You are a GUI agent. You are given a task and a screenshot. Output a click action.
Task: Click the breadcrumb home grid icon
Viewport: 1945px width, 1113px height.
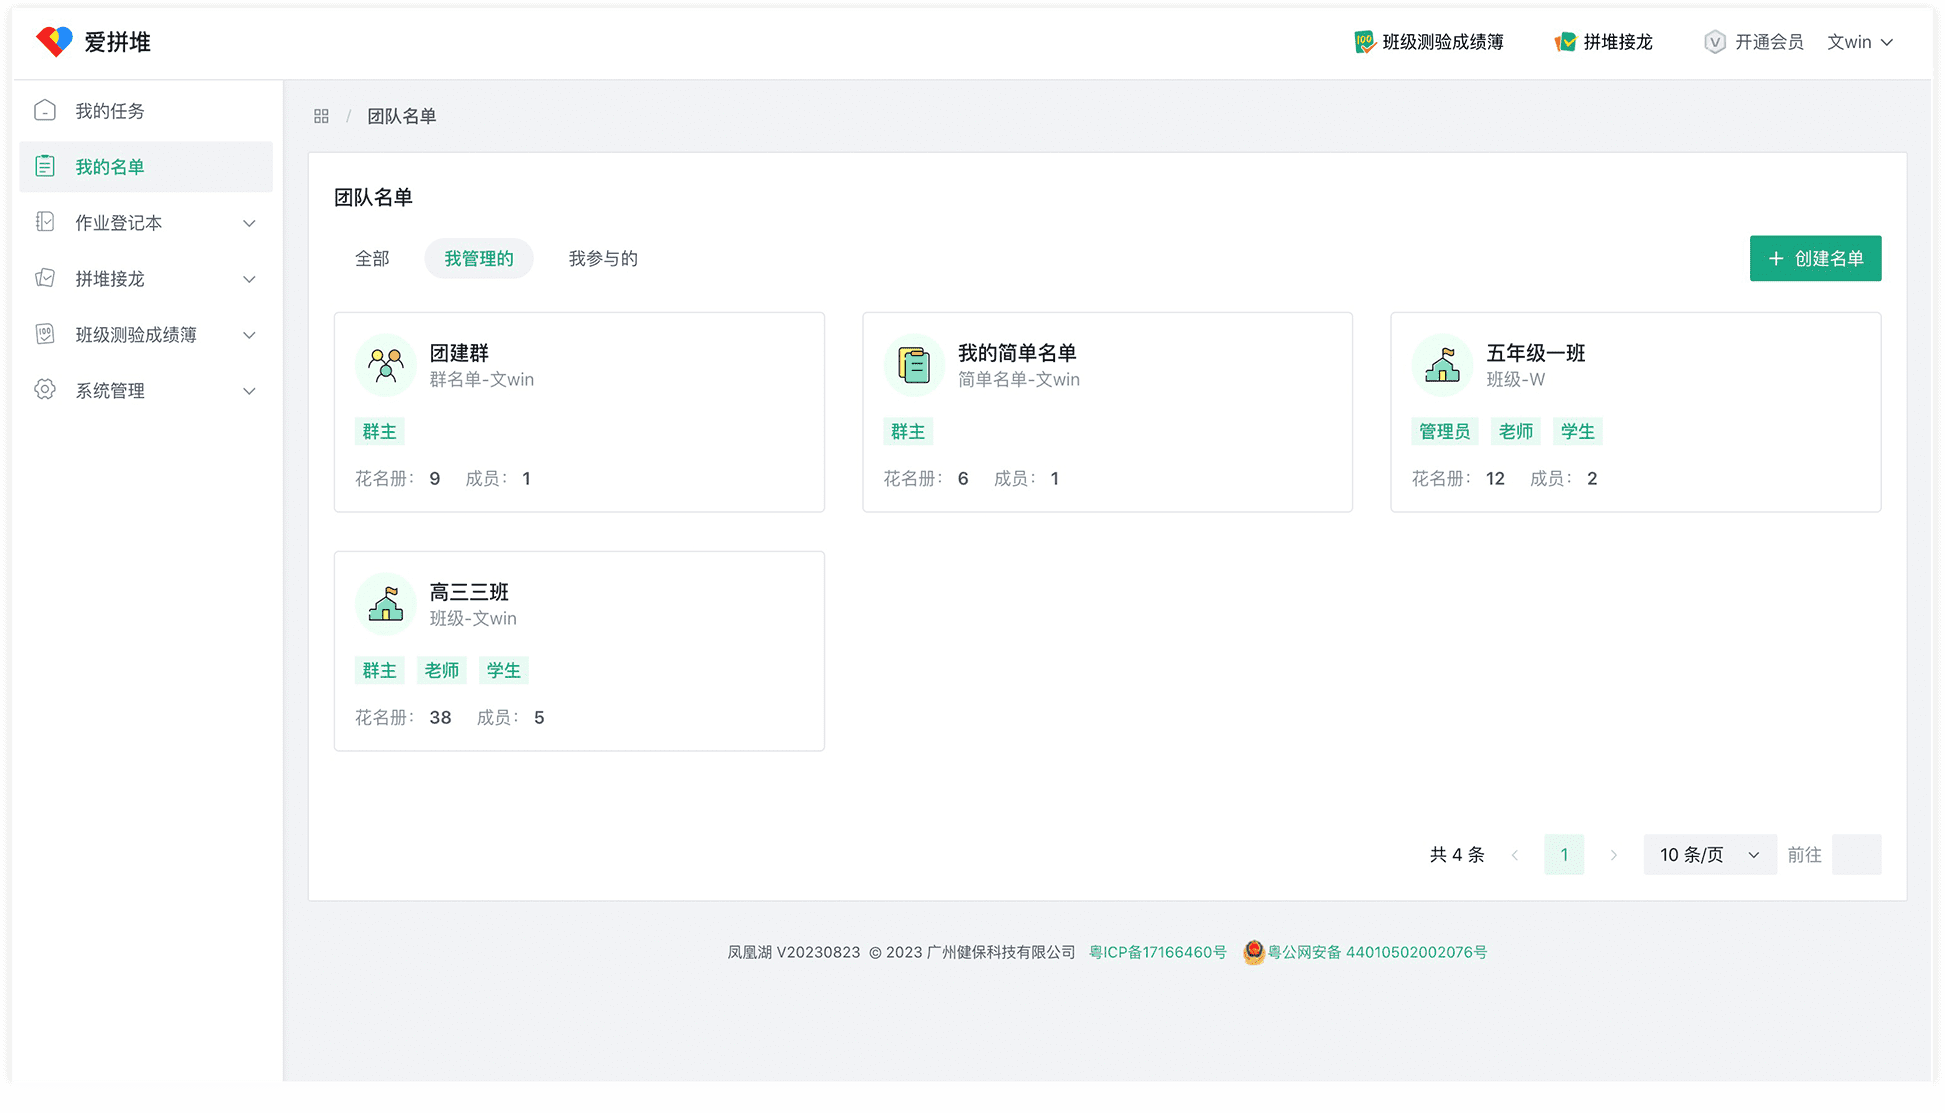pyautogui.click(x=321, y=116)
